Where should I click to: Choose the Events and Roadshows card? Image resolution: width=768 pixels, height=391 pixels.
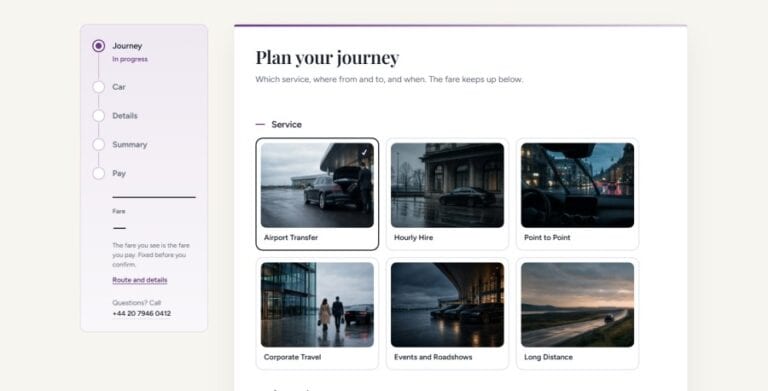447,314
